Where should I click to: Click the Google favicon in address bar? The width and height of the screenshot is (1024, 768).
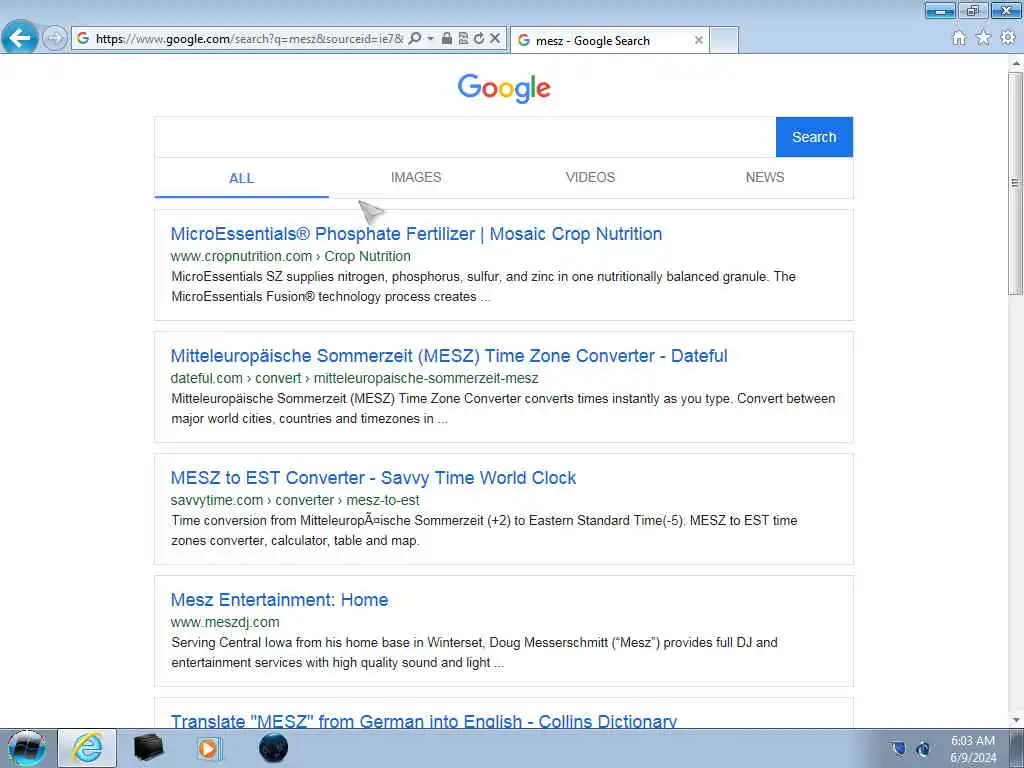pos(83,39)
